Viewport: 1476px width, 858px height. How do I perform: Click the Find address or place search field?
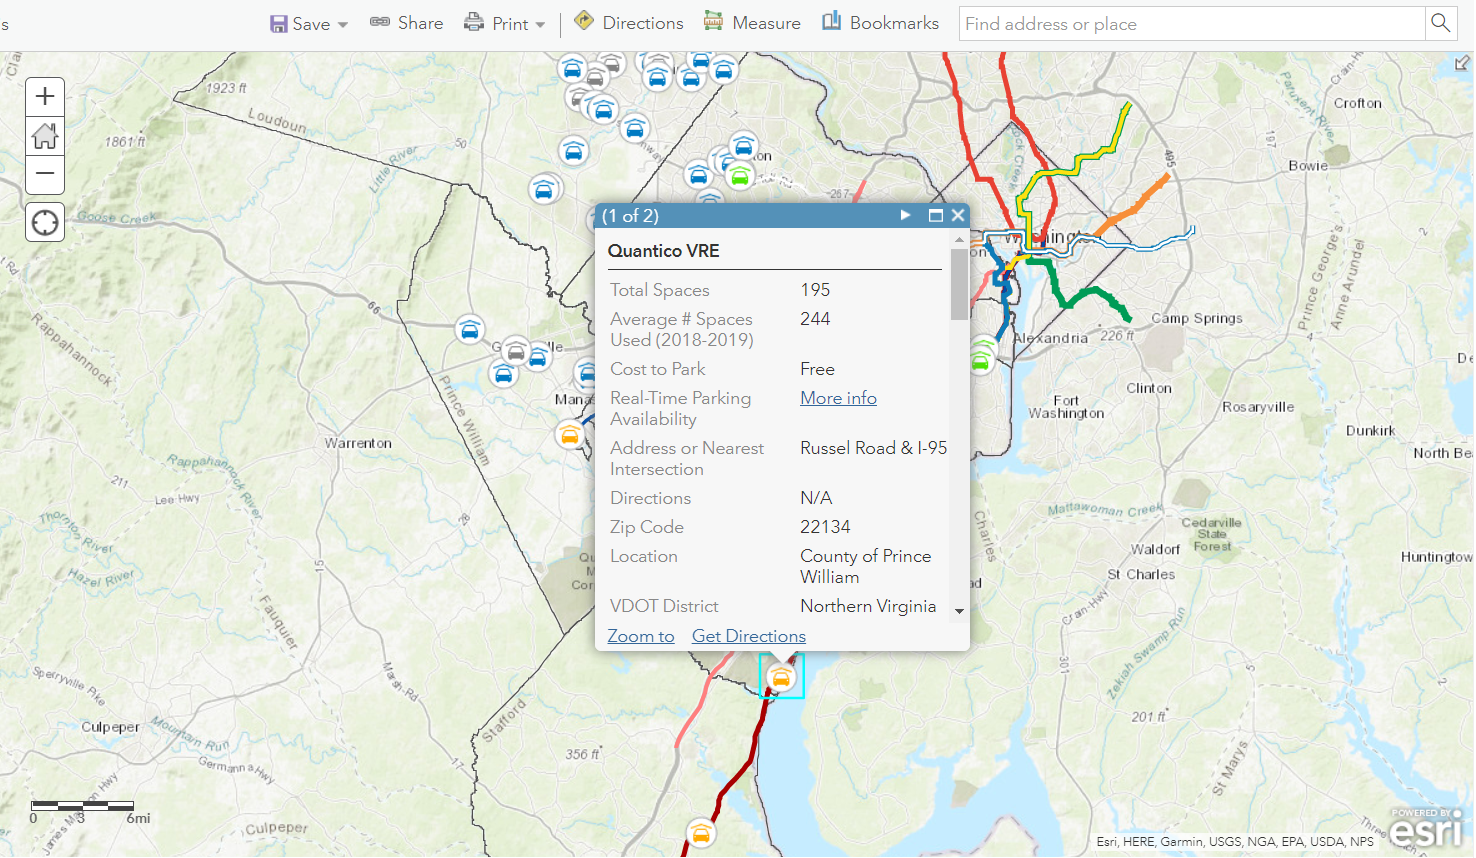click(1150, 23)
